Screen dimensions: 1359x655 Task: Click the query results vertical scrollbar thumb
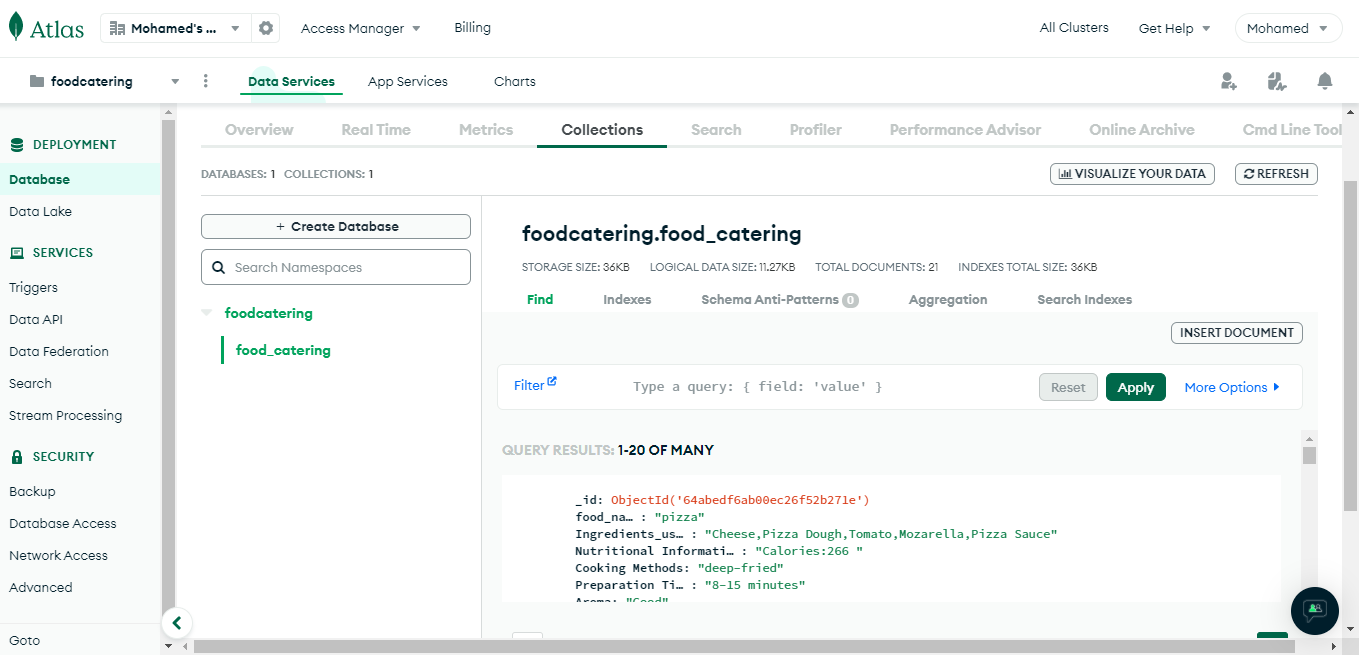[x=1309, y=456]
